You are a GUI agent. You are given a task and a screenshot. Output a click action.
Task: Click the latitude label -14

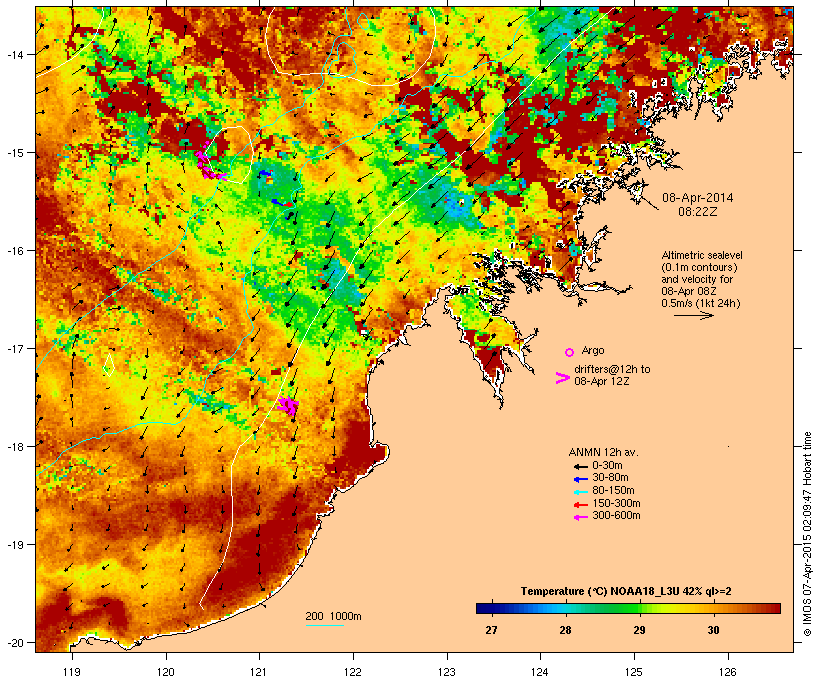(x=16, y=54)
